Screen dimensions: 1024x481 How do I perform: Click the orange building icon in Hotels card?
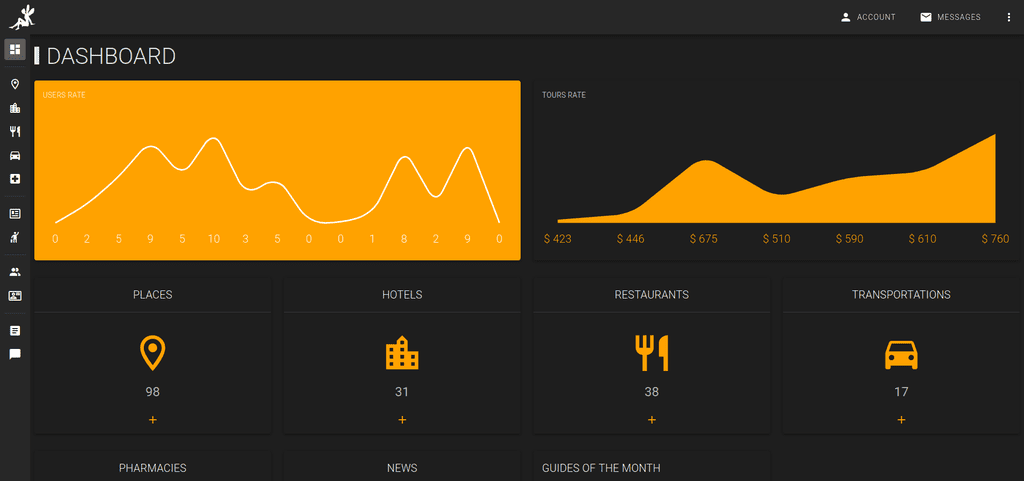pyautogui.click(x=402, y=353)
